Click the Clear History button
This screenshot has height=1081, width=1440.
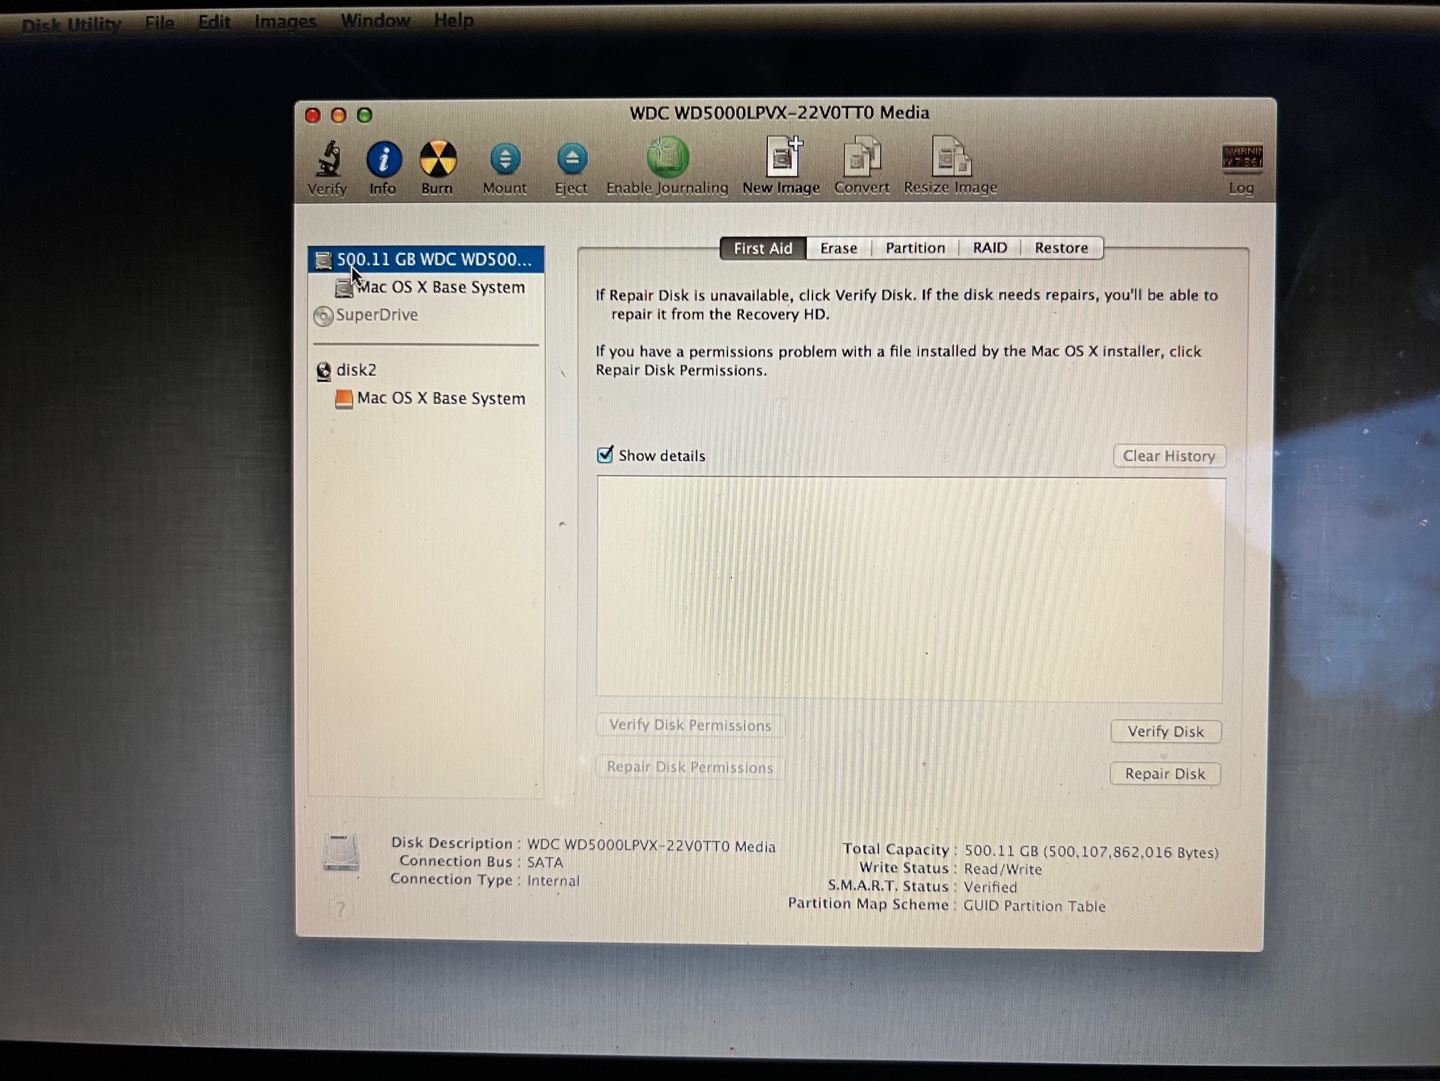tap(1169, 456)
